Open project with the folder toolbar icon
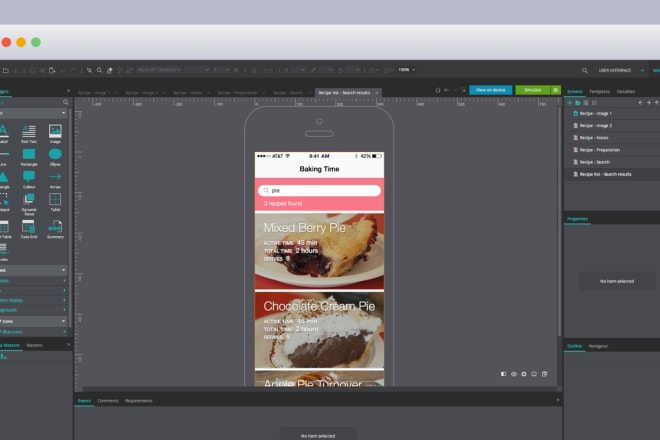Viewport: 660px width, 440px height. [5, 70]
